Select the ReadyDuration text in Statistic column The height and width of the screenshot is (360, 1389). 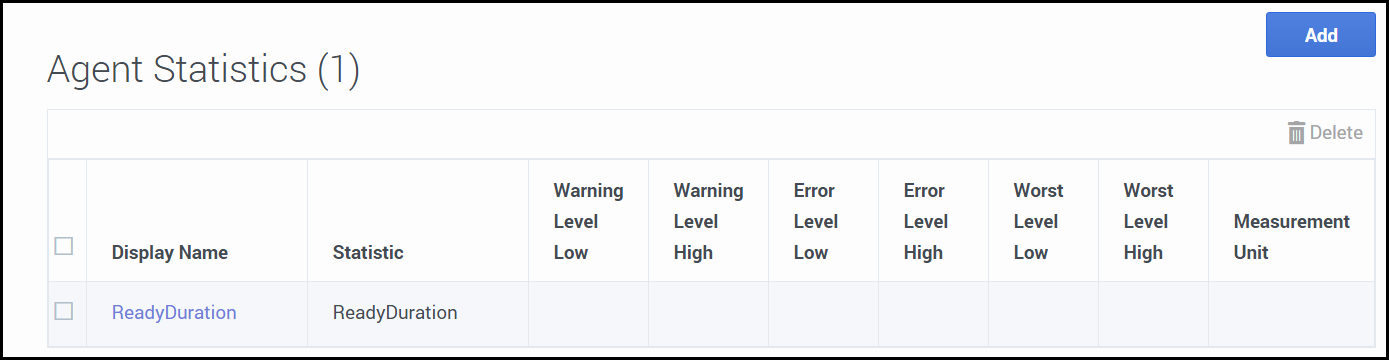(x=395, y=313)
